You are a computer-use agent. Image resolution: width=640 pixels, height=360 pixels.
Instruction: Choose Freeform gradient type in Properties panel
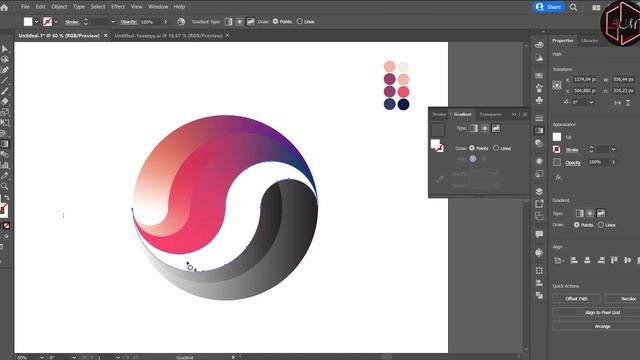[601, 213]
